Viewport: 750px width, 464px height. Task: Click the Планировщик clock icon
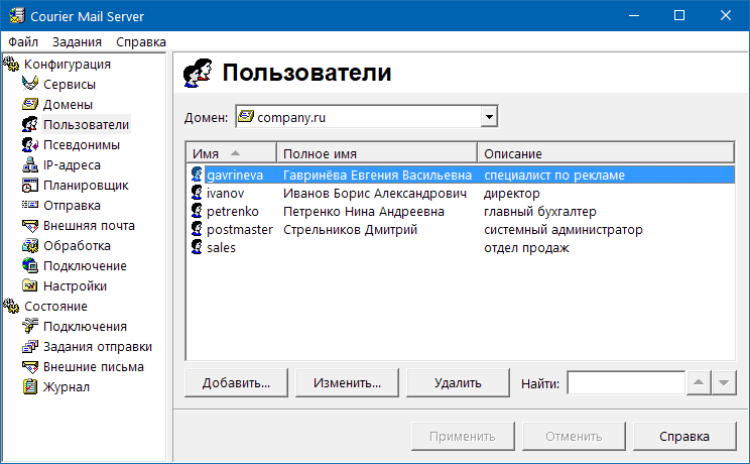30,185
